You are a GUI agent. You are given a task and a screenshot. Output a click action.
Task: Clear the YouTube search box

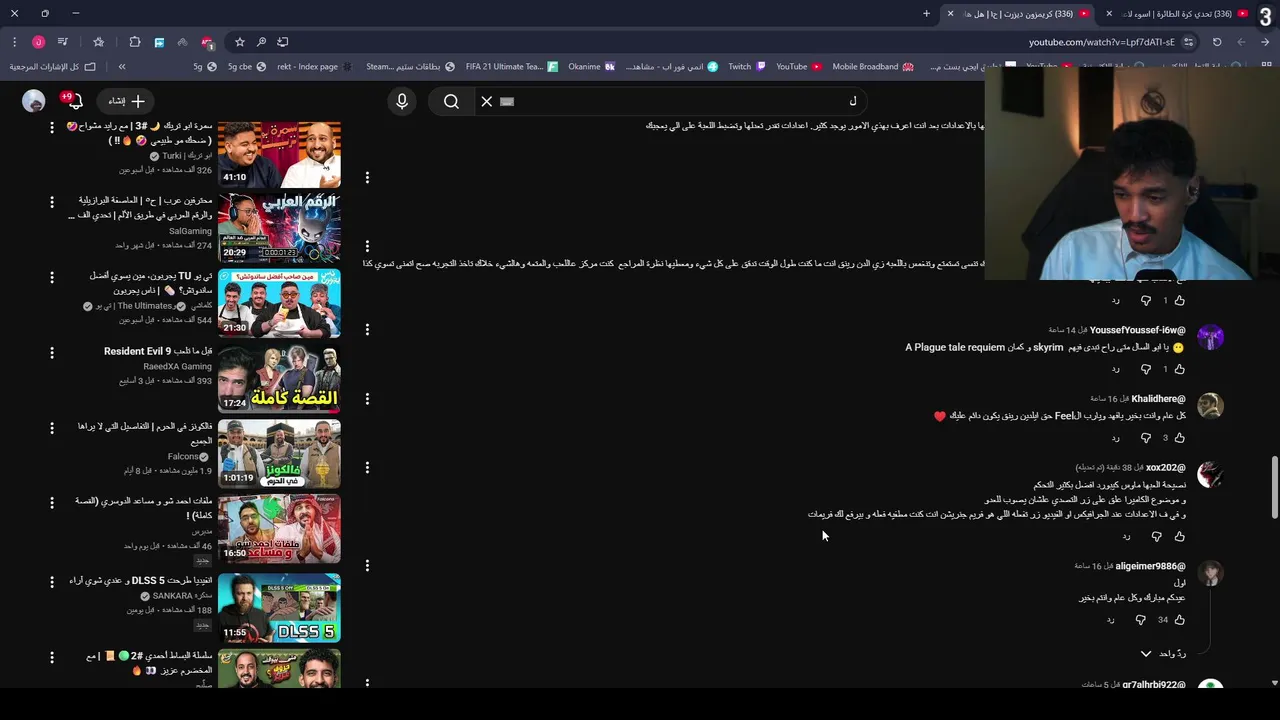pyautogui.click(x=487, y=101)
